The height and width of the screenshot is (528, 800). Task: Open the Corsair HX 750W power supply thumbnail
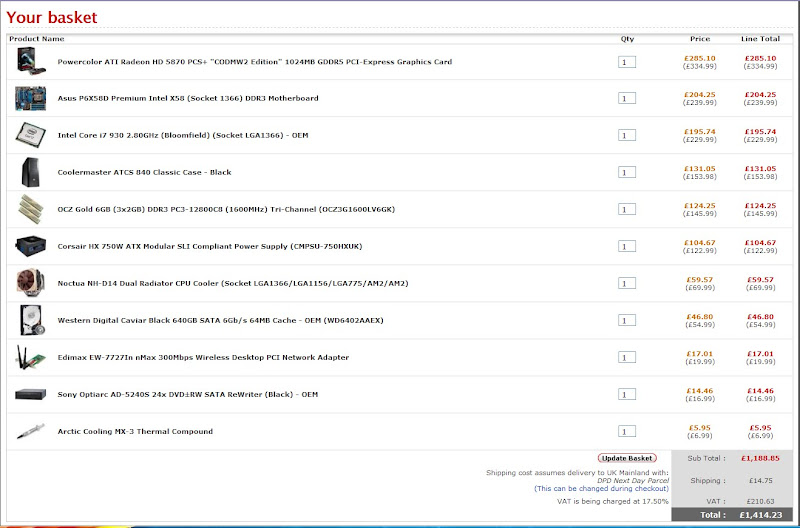point(30,246)
